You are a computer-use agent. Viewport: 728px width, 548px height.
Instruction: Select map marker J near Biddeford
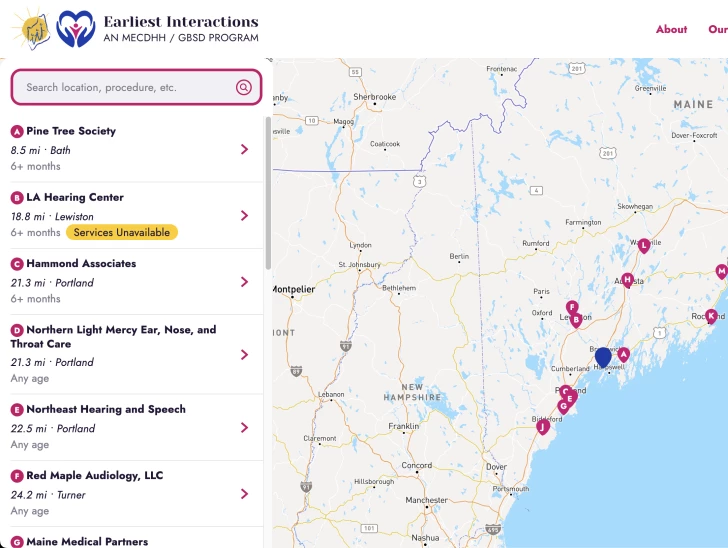coord(543,427)
